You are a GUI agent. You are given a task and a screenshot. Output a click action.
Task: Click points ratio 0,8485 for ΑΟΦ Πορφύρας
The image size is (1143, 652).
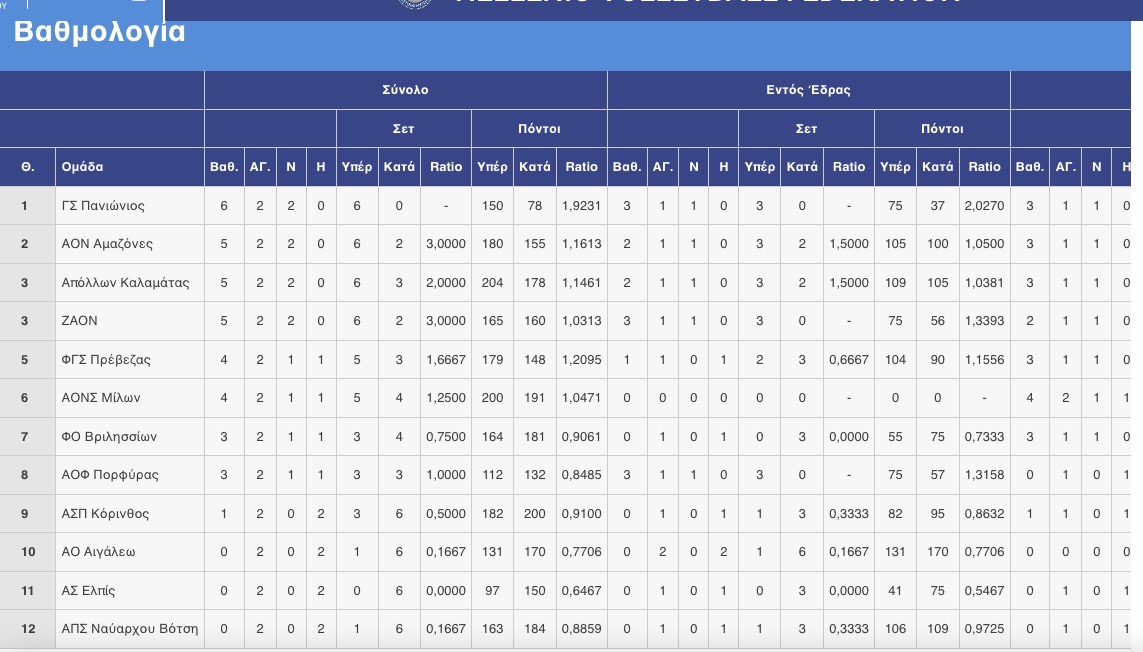[581, 474]
